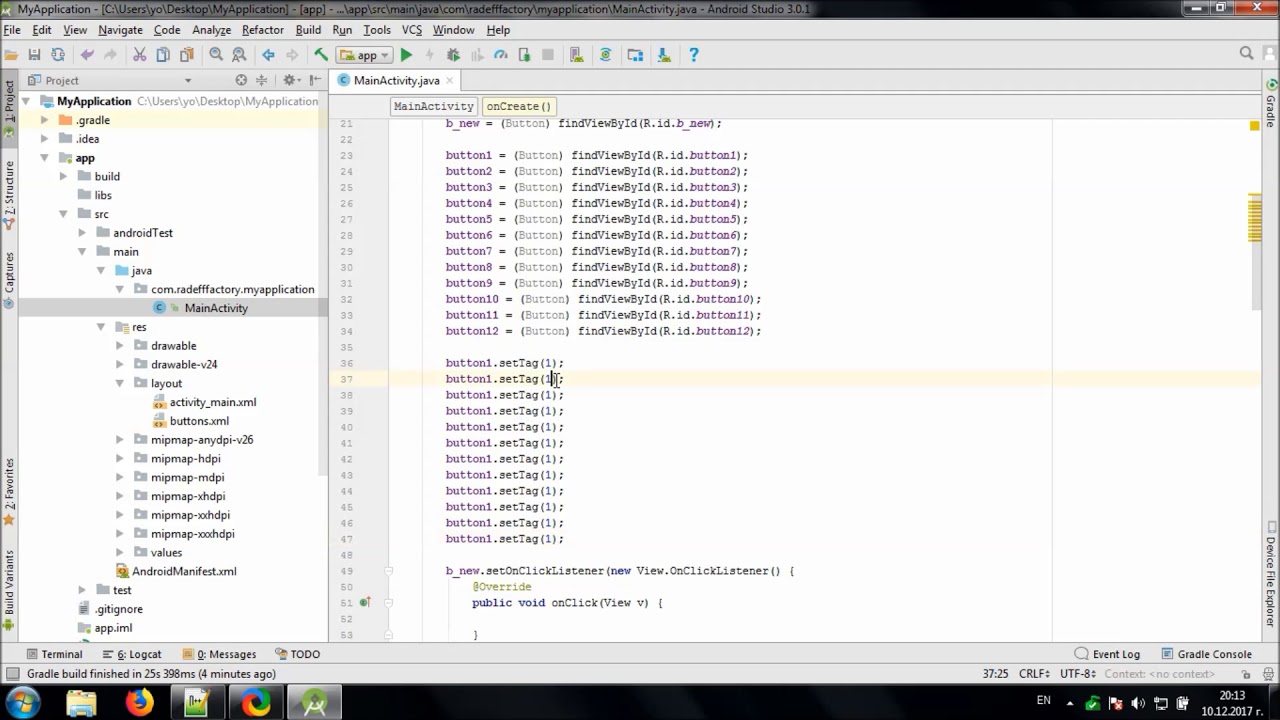Click the scroll from source target icon

click(x=241, y=80)
